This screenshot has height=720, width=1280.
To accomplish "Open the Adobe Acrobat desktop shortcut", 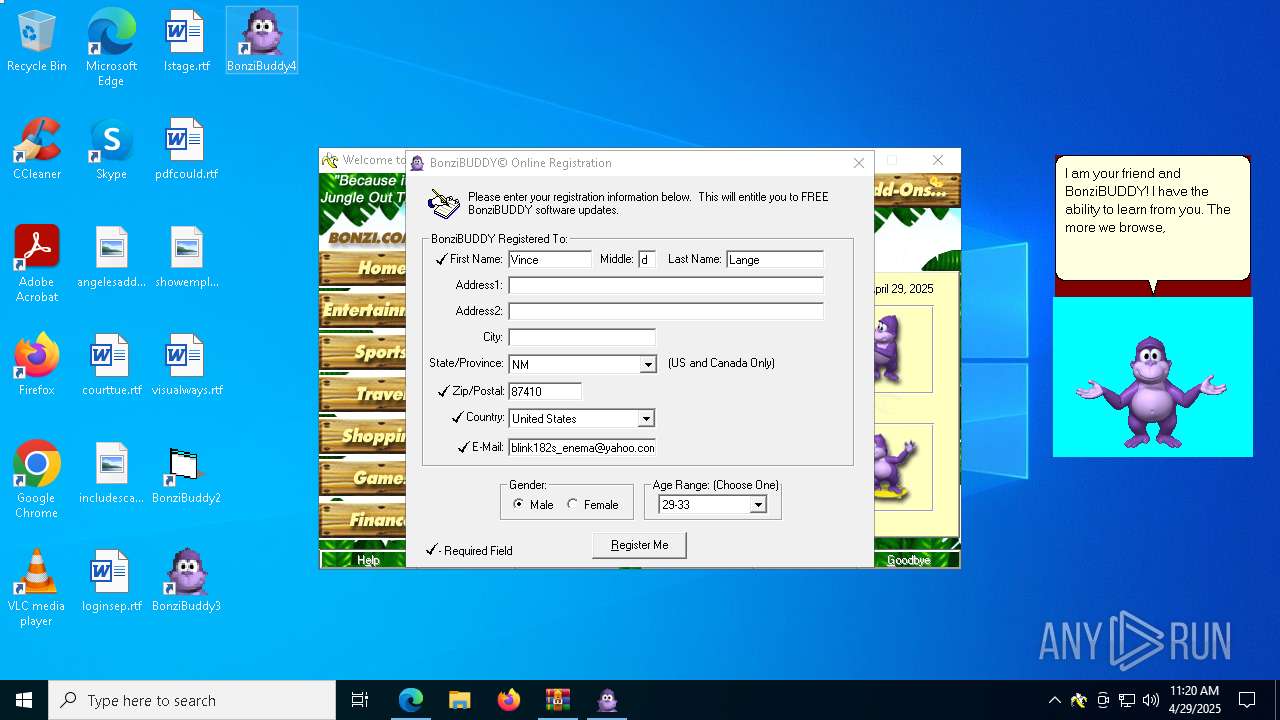I will tap(37, 264).
